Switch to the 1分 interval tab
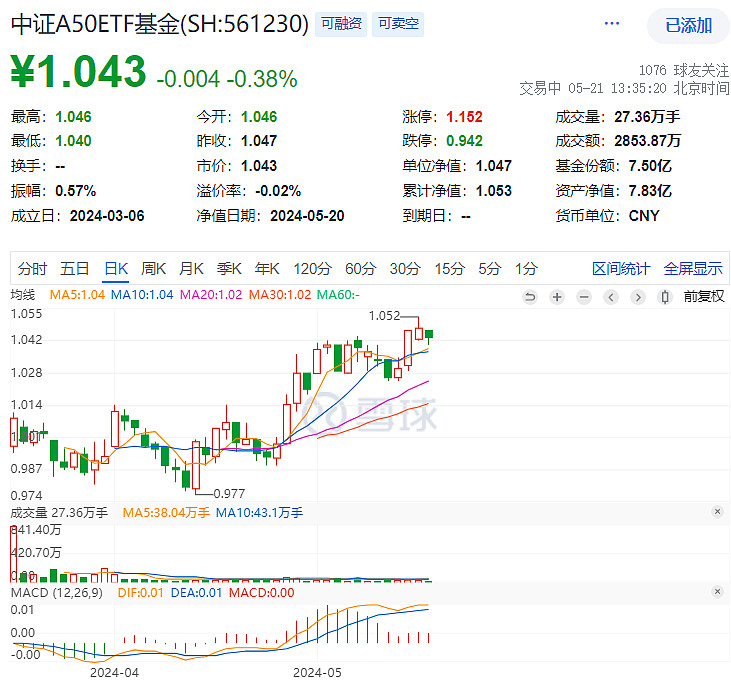The height and width of the screenshot is (692, 731). click(x=526, y=269)
